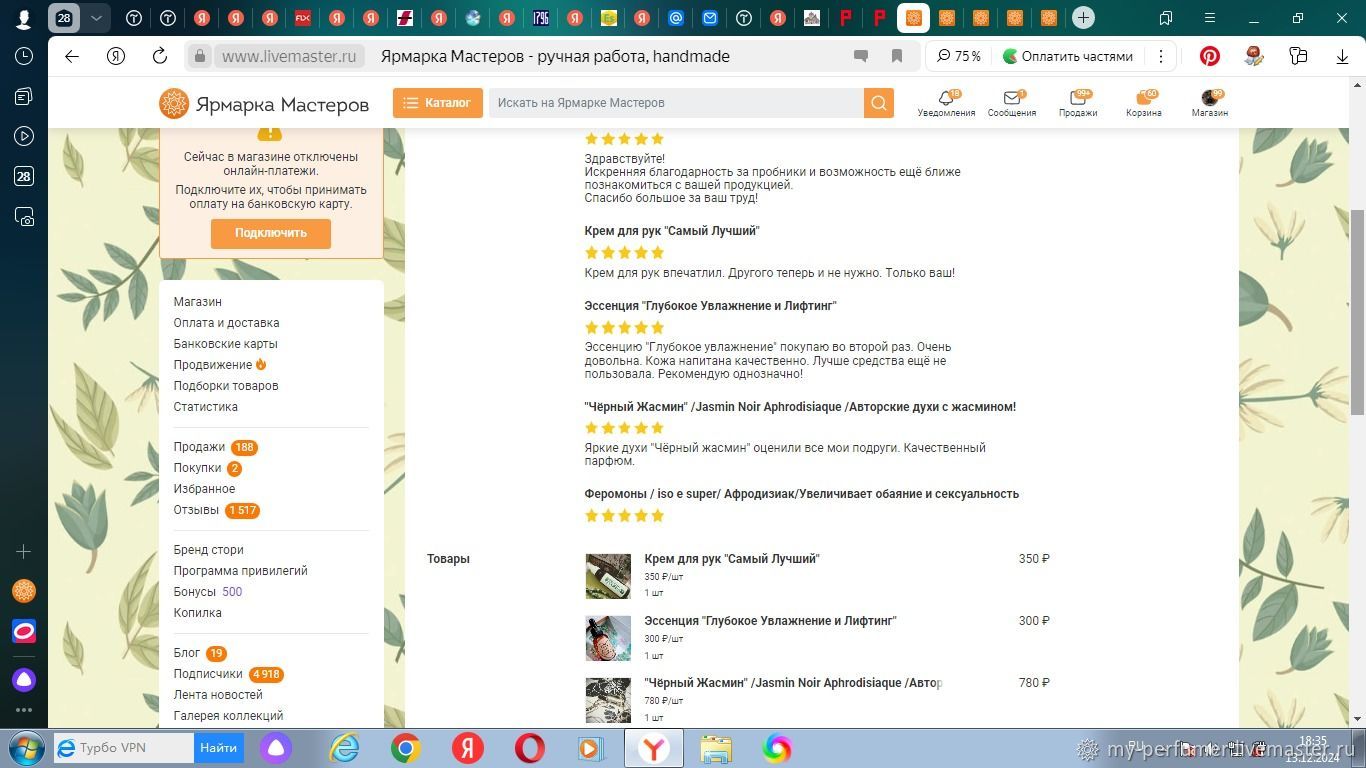Viewport: 1366px width, 768px height.
Task: Open Банковские карты sidebar link
Action: pyautogui.click(x=226, y=344)
